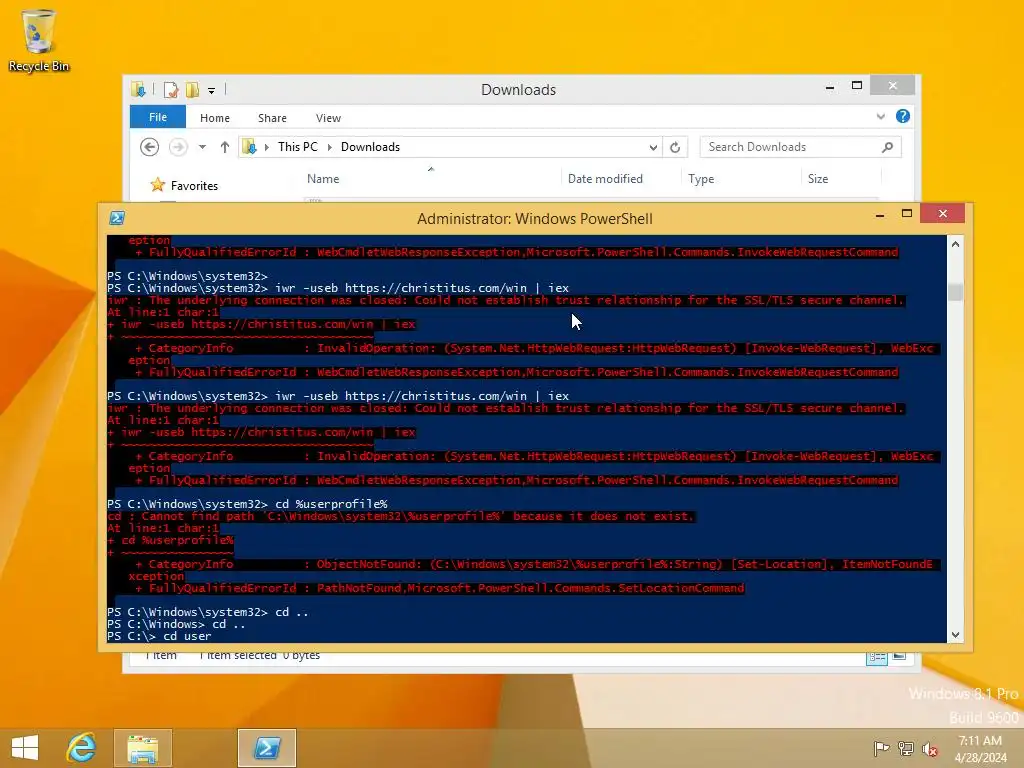
Task: Open the muted volume tray icon
Action: 930,749
